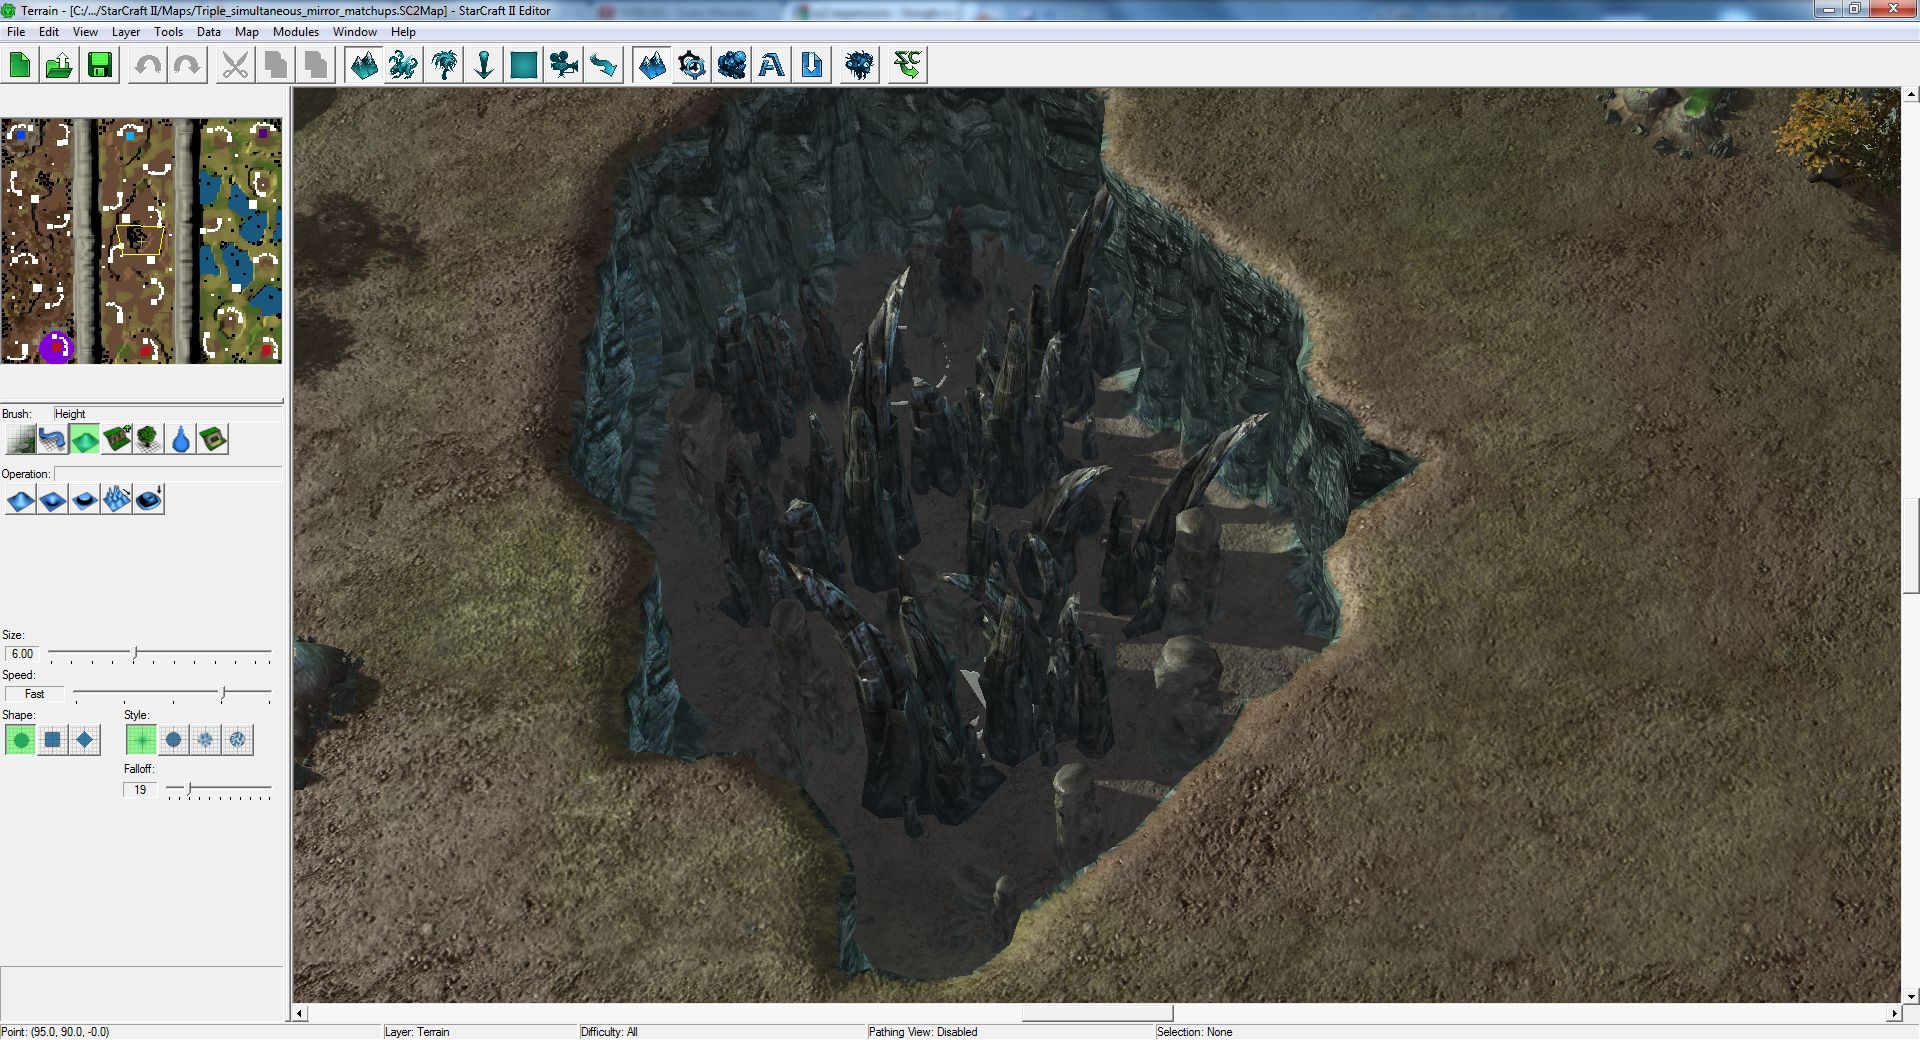
Task: Save the map with floppy icon
Action: coord(100,66)
